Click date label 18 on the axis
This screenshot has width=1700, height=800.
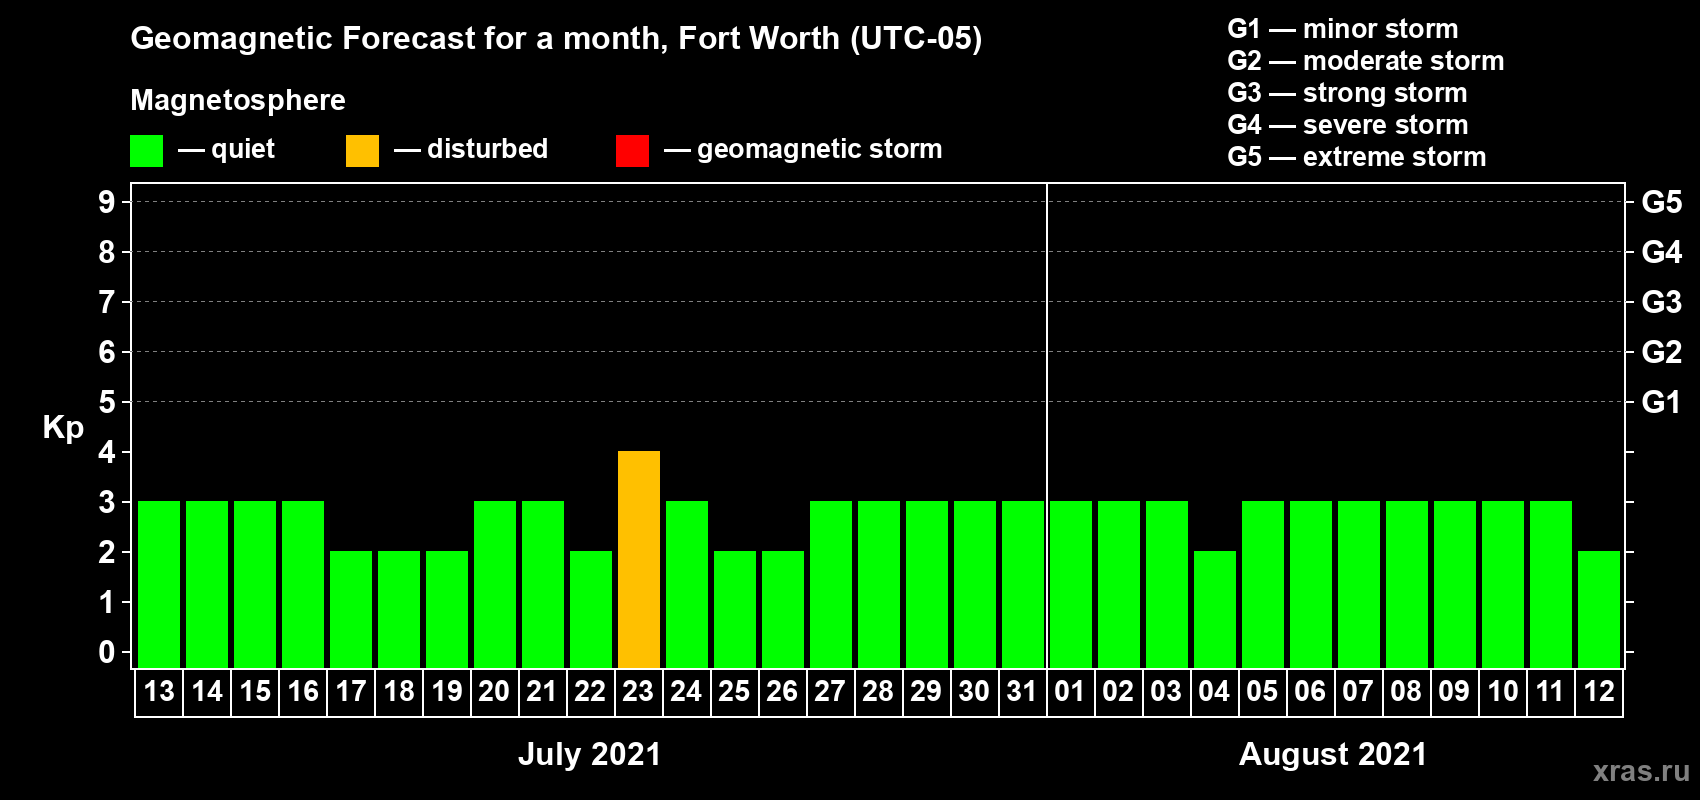(x=399, y=692)
